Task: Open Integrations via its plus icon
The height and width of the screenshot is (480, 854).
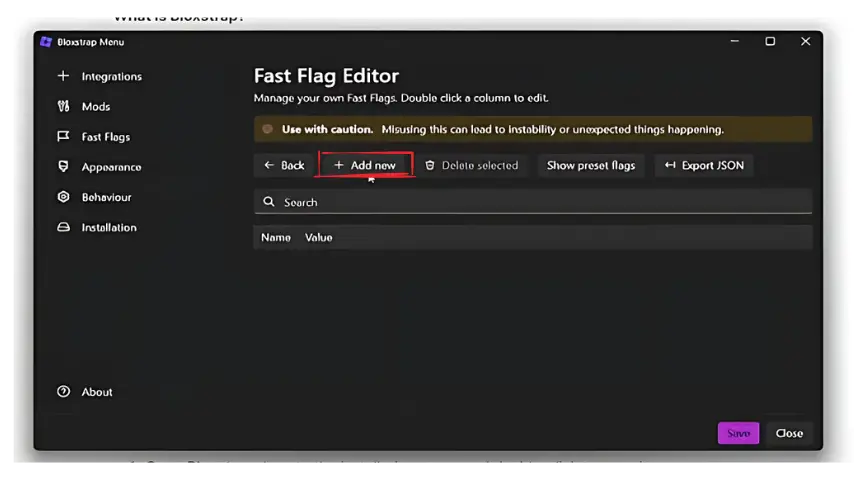Action: coord(64,76)
